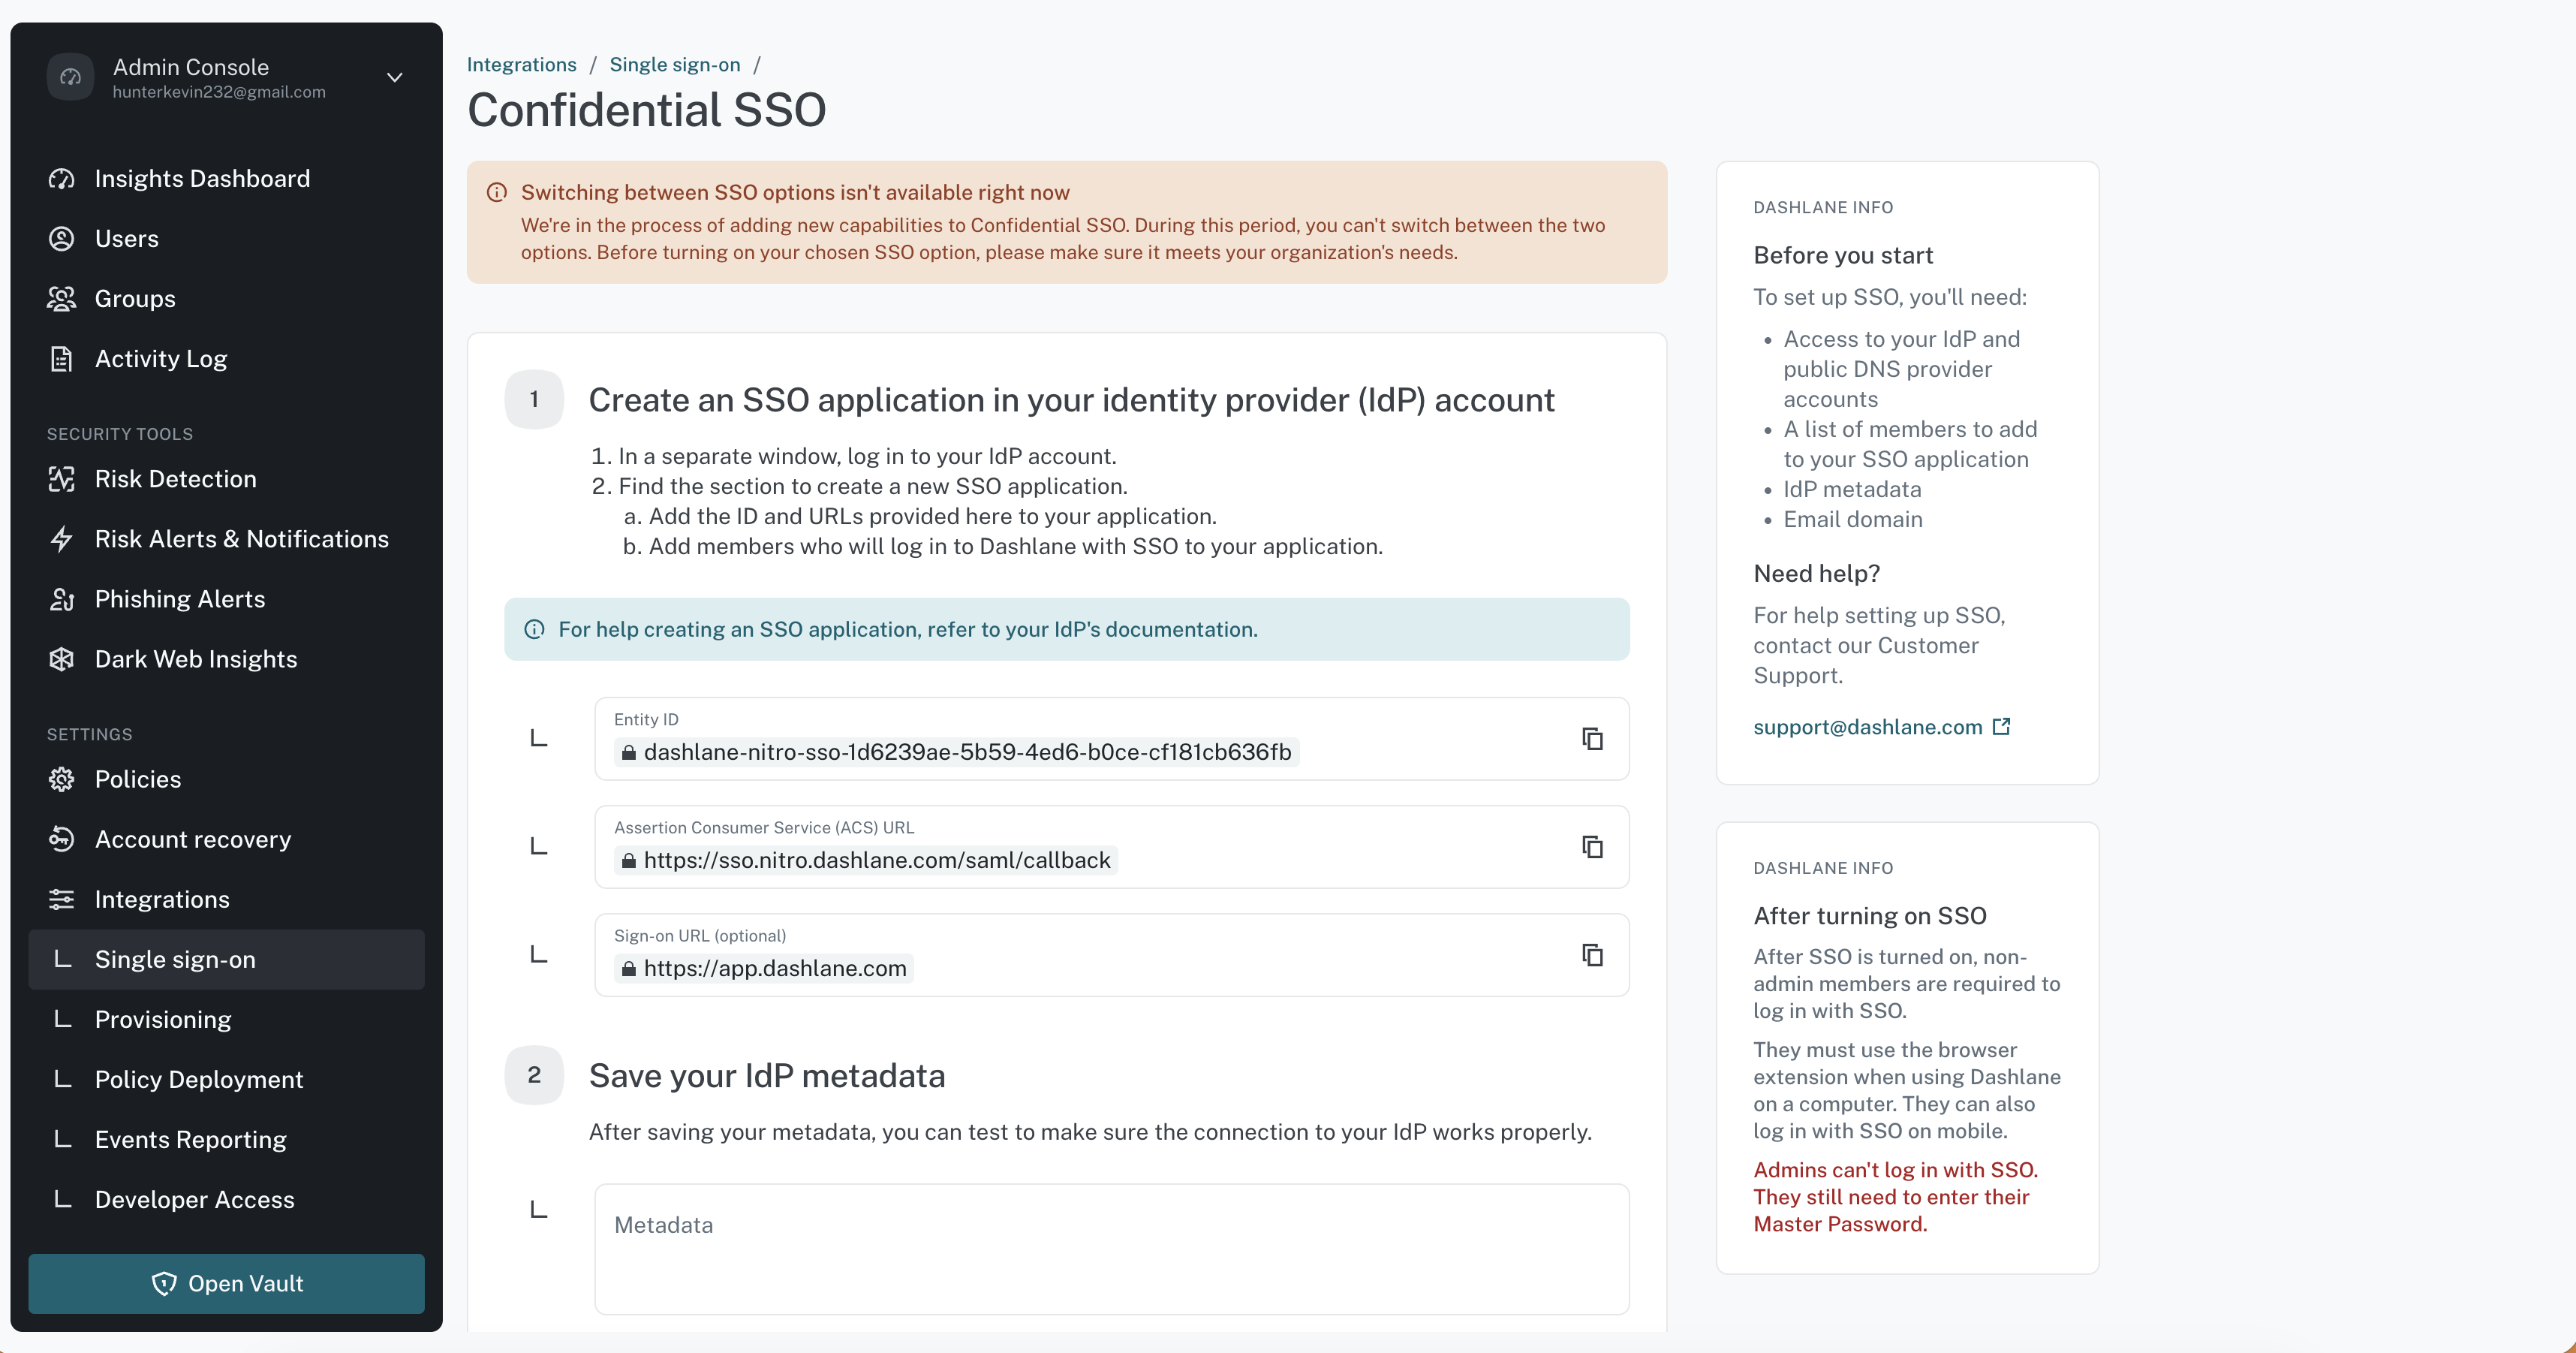Click the Activity Log document icon
This screenshot has width=2576, height=1353.
coord(62,358)
